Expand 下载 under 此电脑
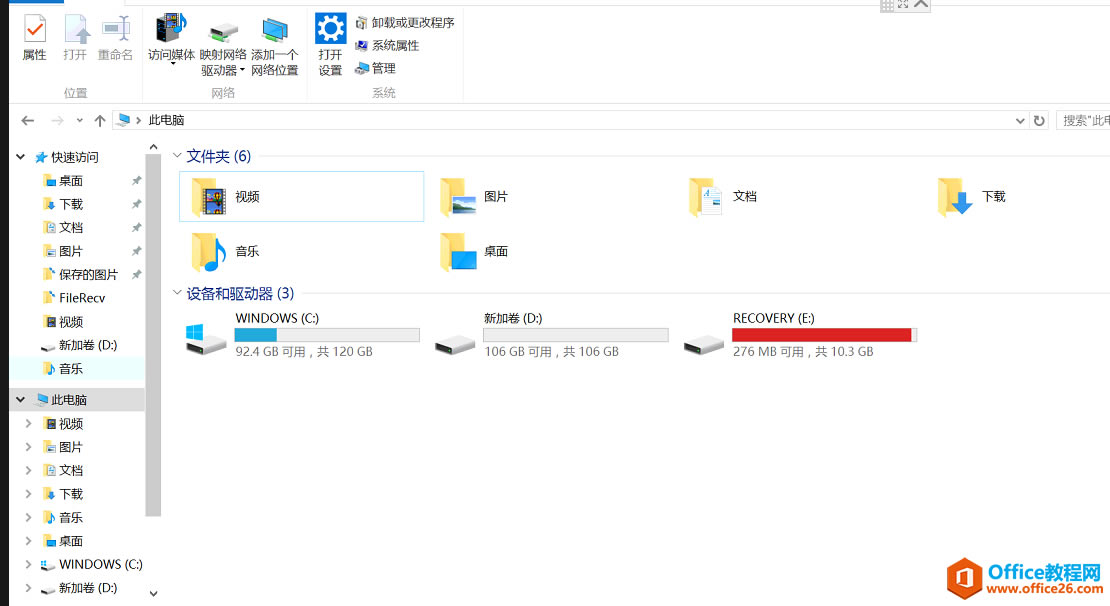This screenshot has width=1110, height=606. [28, 493]
